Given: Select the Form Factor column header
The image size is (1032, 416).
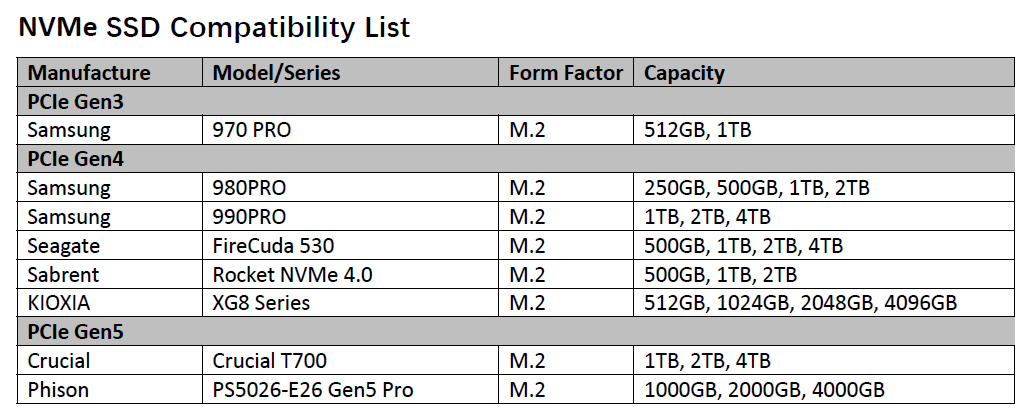Looking at the screenshot, I should click(x=566, y=72).
